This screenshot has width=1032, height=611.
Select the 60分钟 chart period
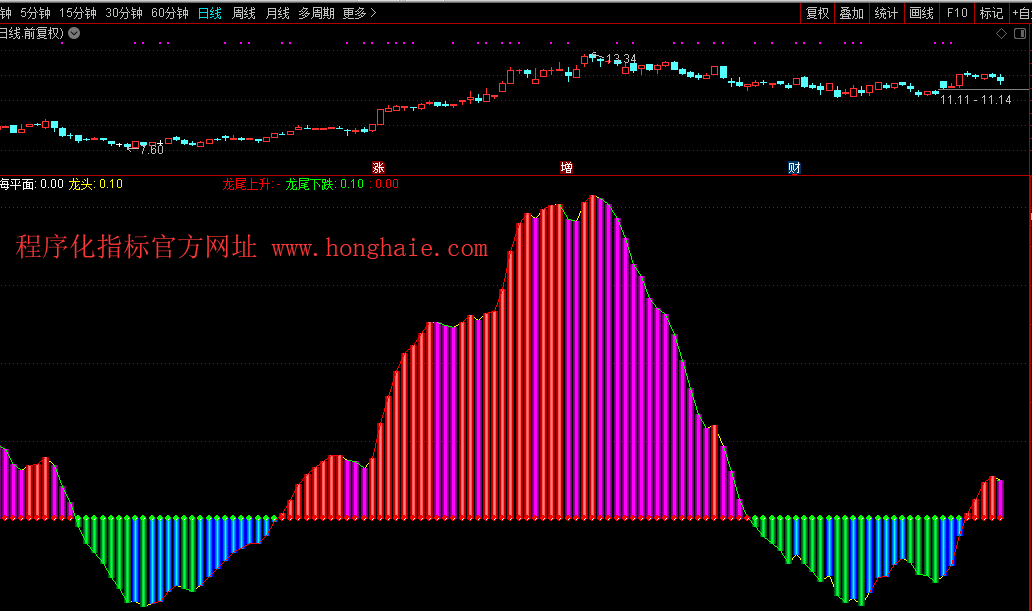(170, 13)
